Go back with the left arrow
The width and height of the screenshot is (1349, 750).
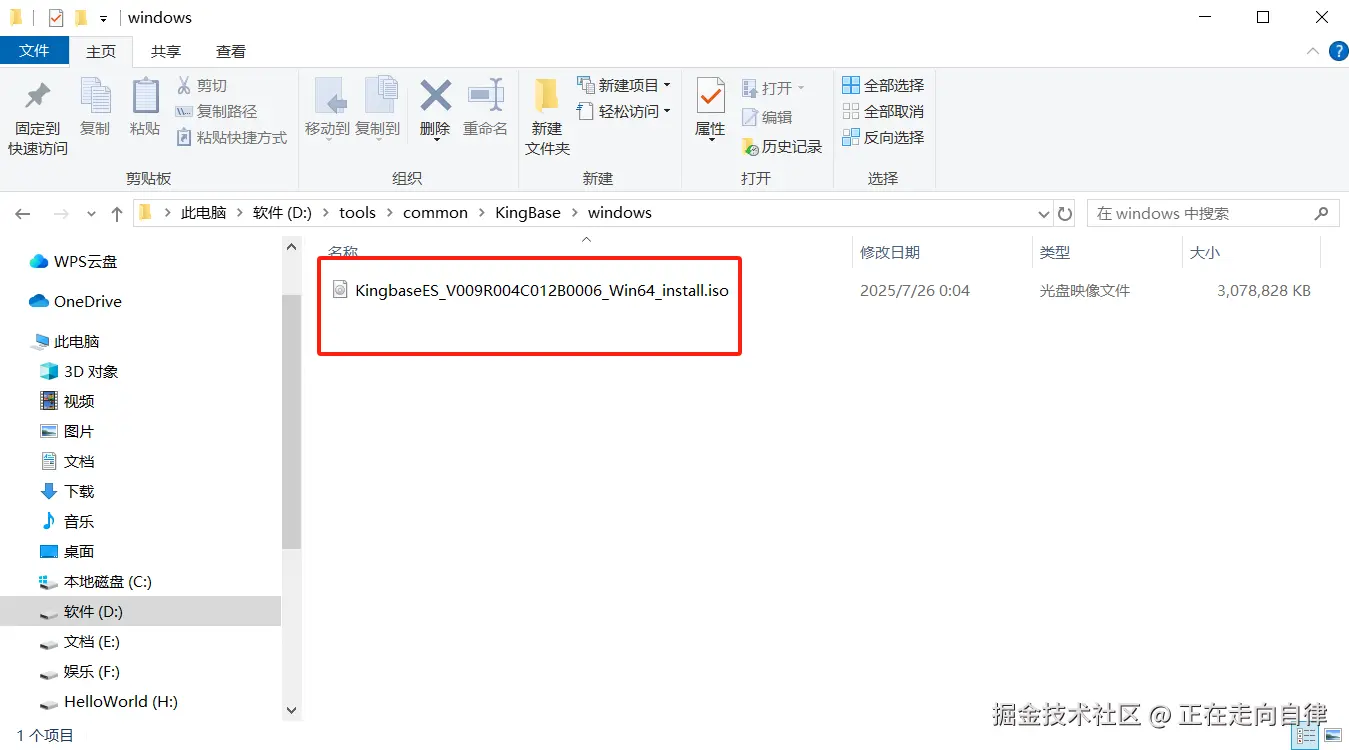coord(23,213)
